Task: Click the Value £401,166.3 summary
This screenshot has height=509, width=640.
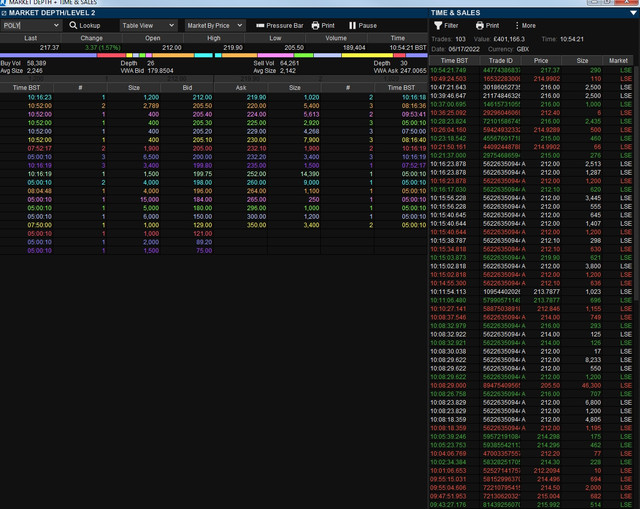Action: click(499, 39)
